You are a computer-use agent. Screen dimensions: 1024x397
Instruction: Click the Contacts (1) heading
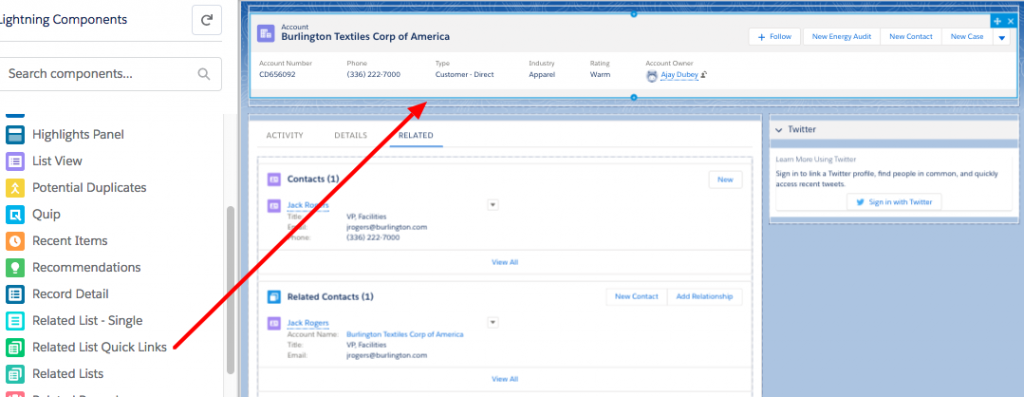313,179
